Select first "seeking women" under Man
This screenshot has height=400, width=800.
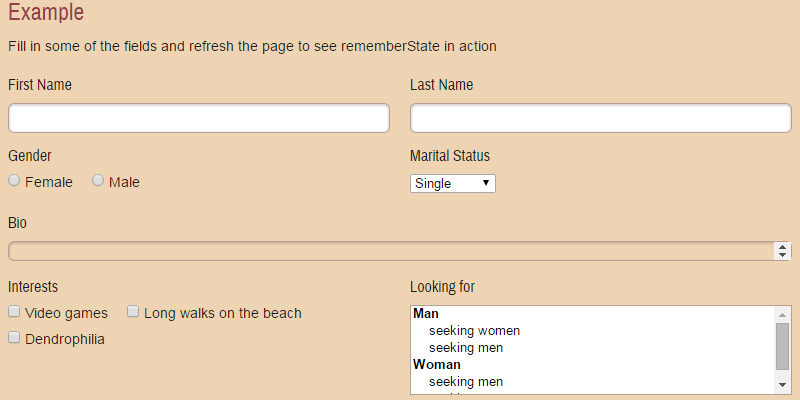474,331
